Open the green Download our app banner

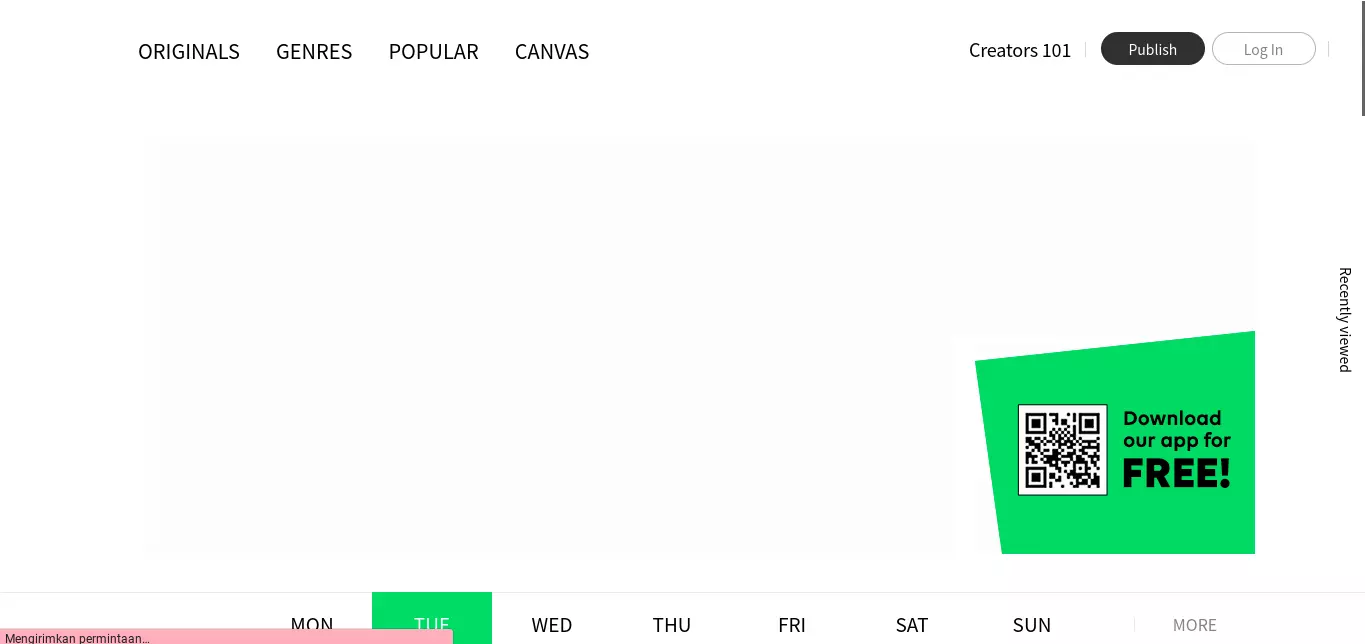[1116, 443]
